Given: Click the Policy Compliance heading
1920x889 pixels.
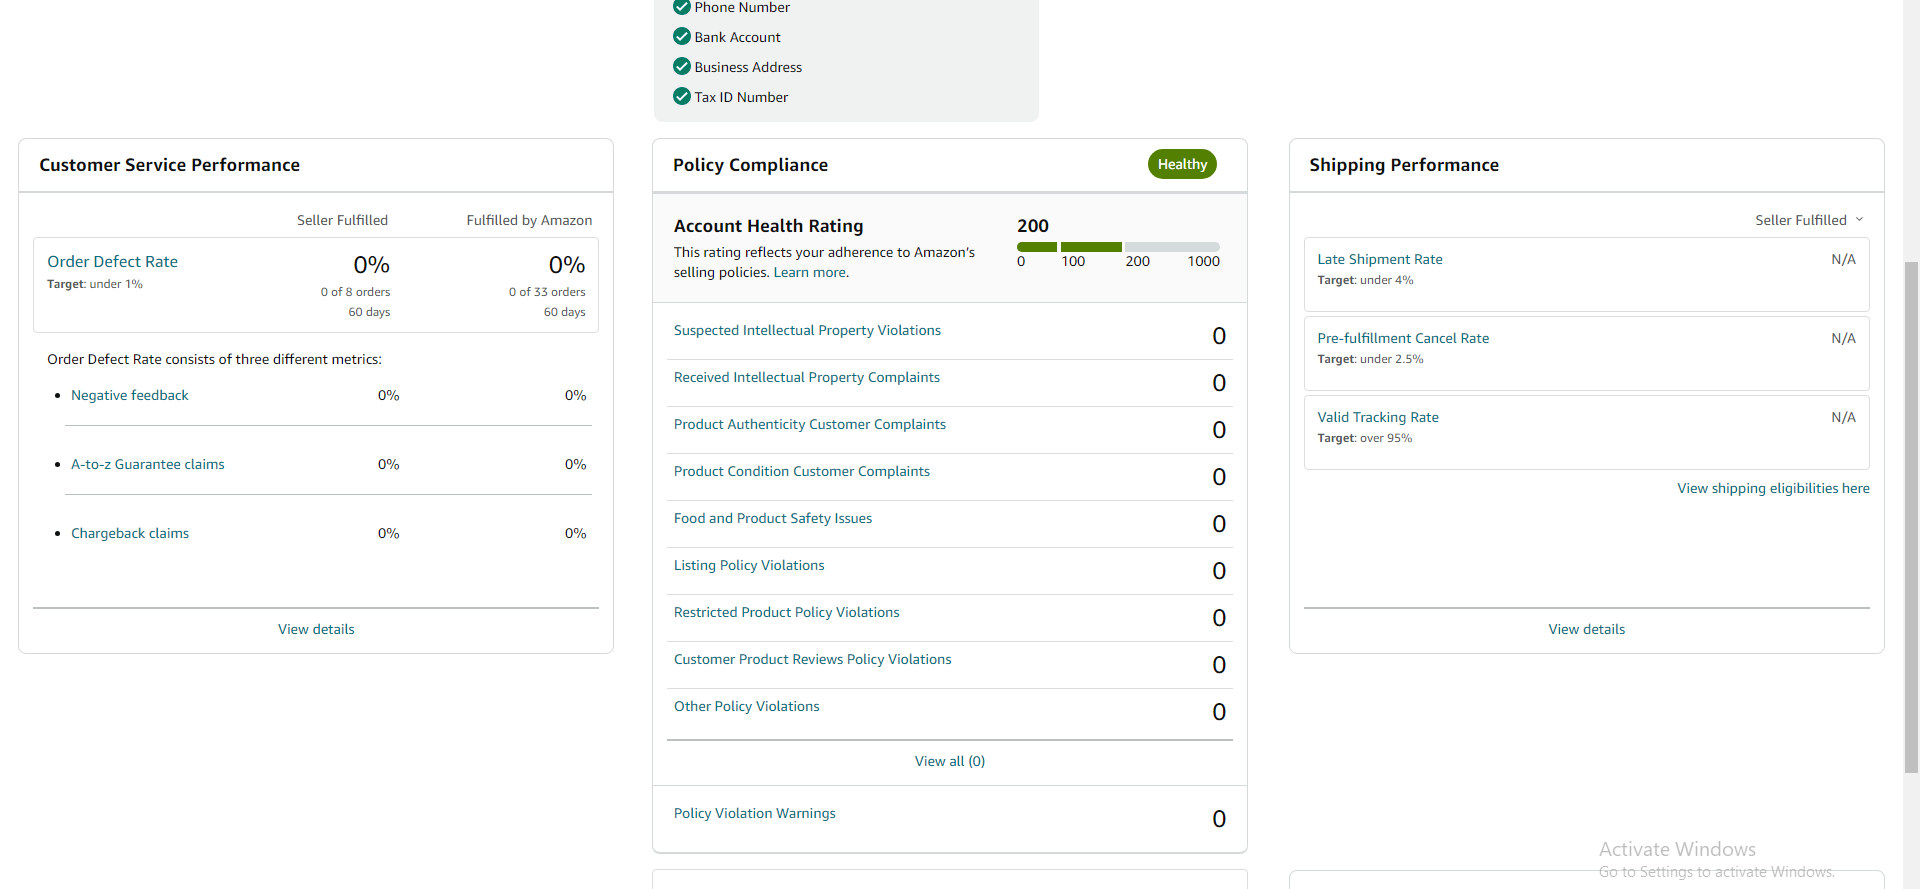Looking at the screenshot, I should pyautogui.click(x=750, y=165).
